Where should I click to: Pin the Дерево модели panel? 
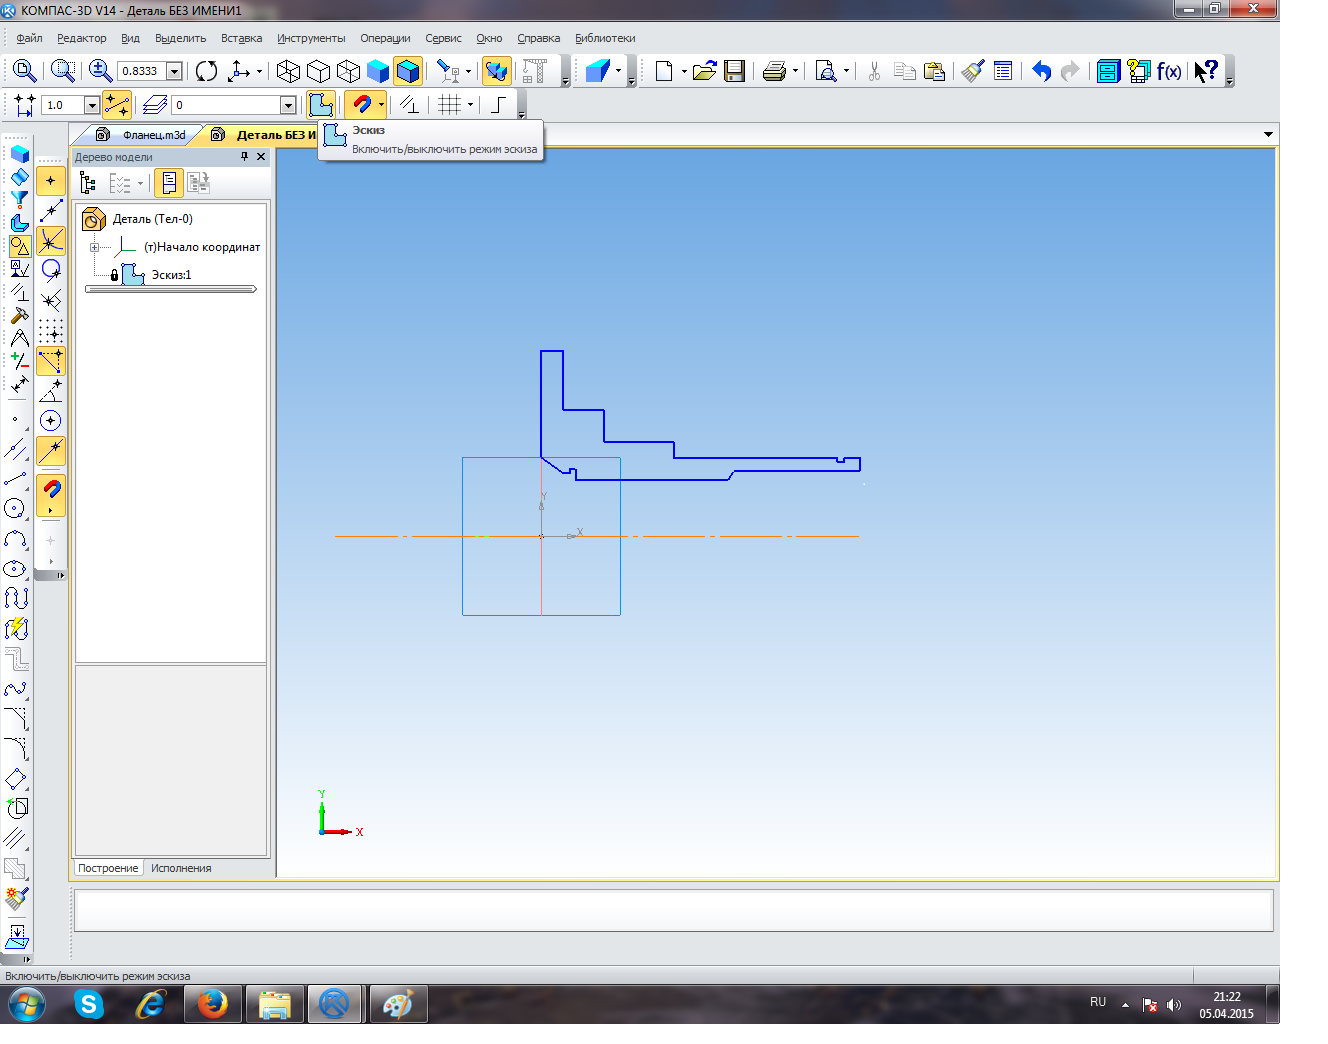click(244, 157)
